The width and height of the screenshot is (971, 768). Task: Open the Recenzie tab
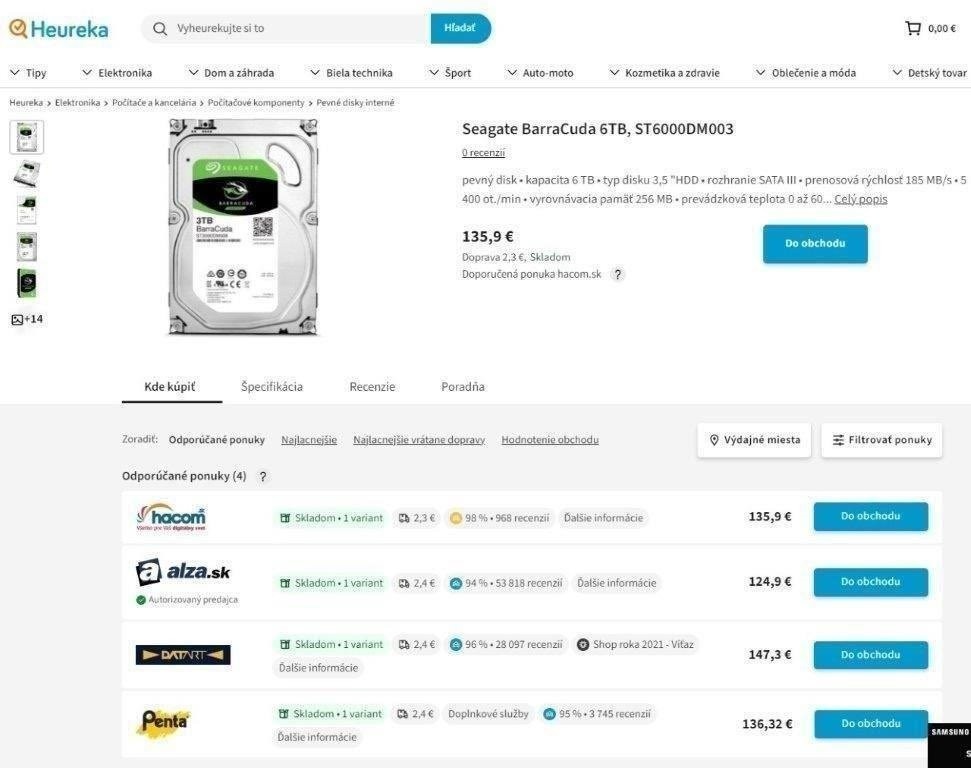371,386
